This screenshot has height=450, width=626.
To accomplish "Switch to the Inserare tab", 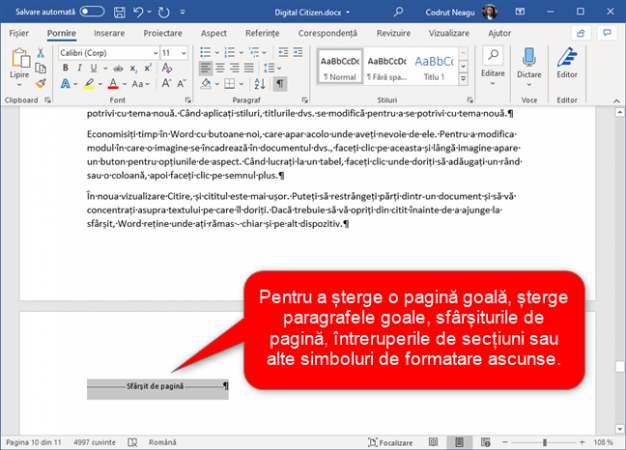I will (109, 33).
